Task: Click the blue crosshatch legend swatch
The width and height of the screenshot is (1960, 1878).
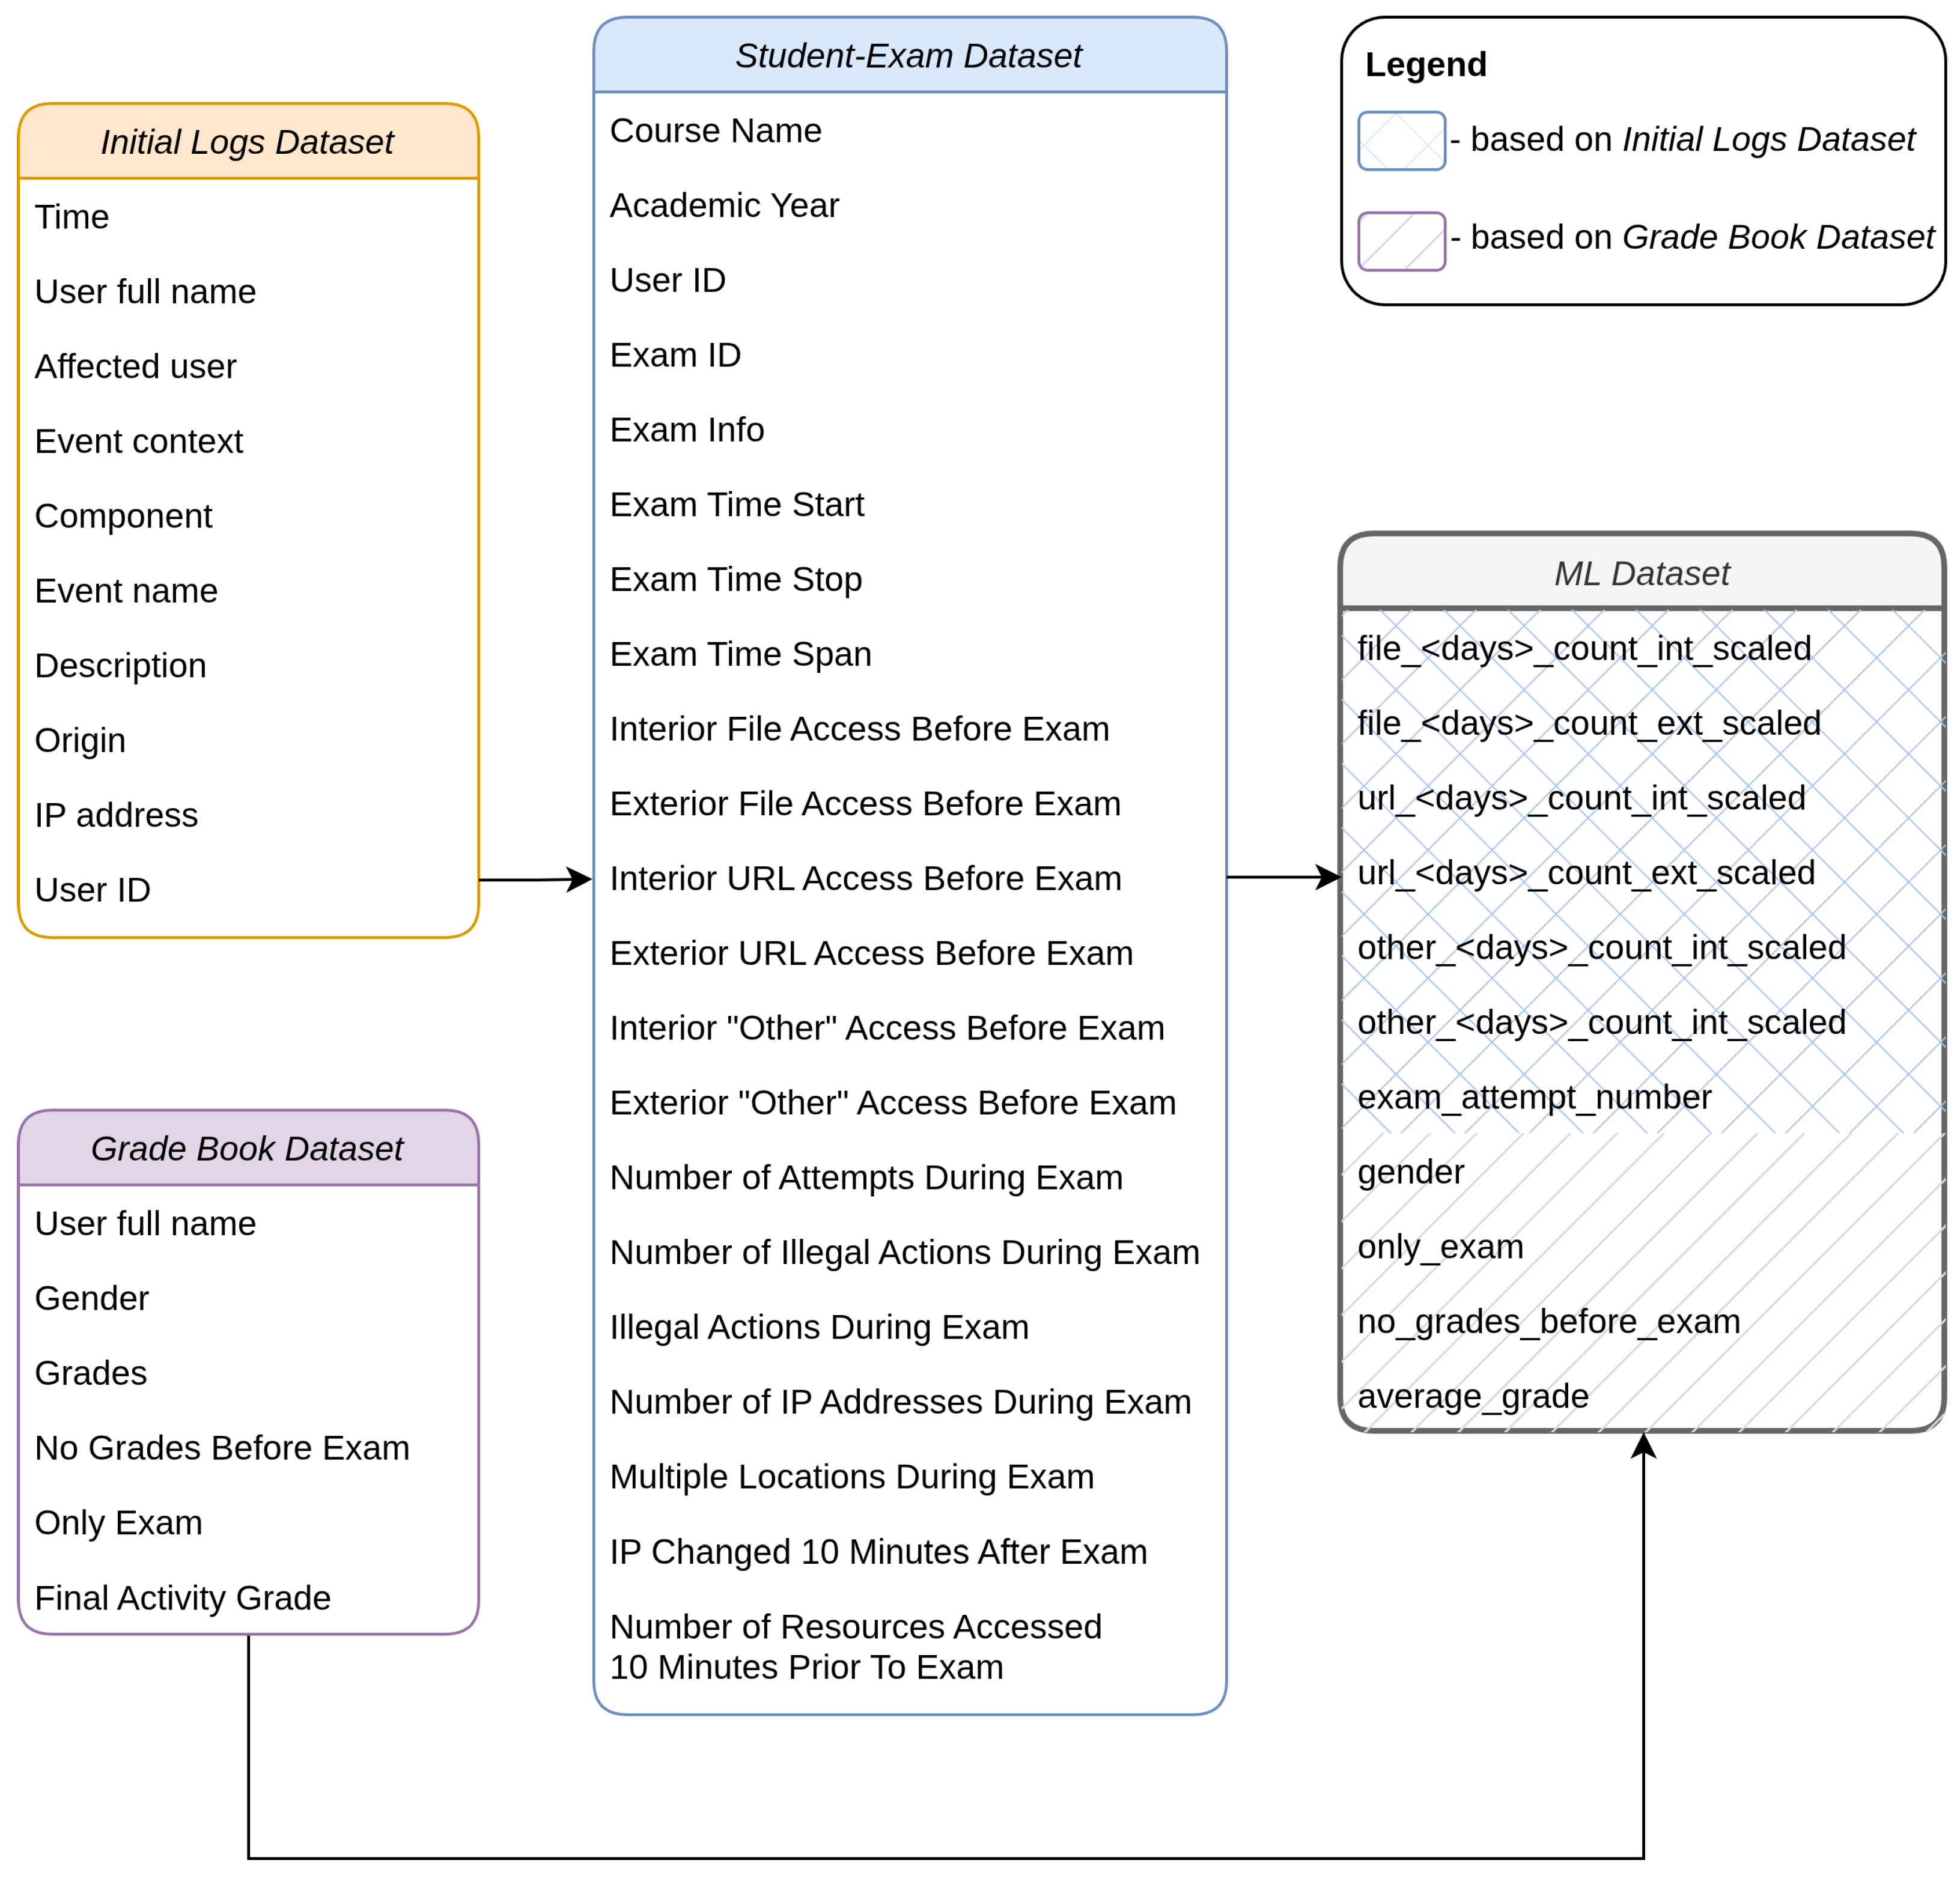Action: click(x=1401, y=141)
